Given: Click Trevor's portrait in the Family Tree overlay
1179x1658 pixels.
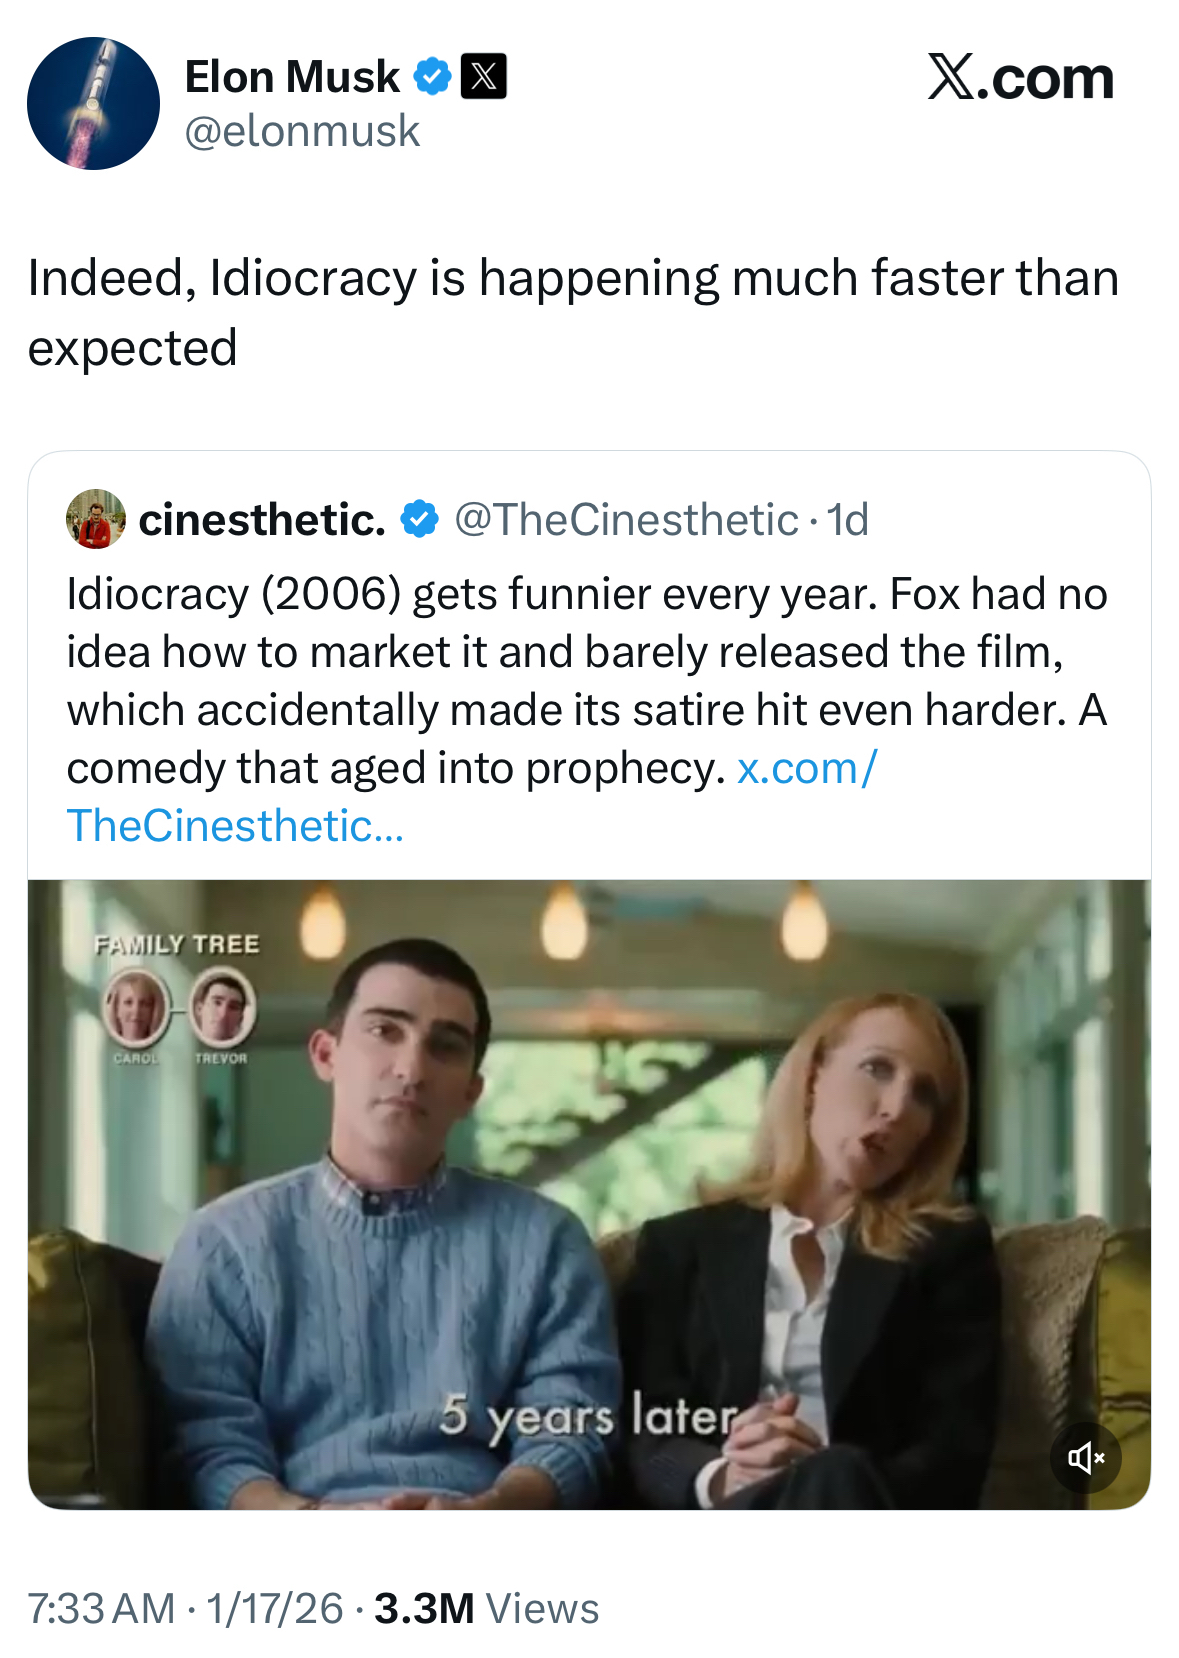Looking at the screenshot, I should tap(222, 1007).
